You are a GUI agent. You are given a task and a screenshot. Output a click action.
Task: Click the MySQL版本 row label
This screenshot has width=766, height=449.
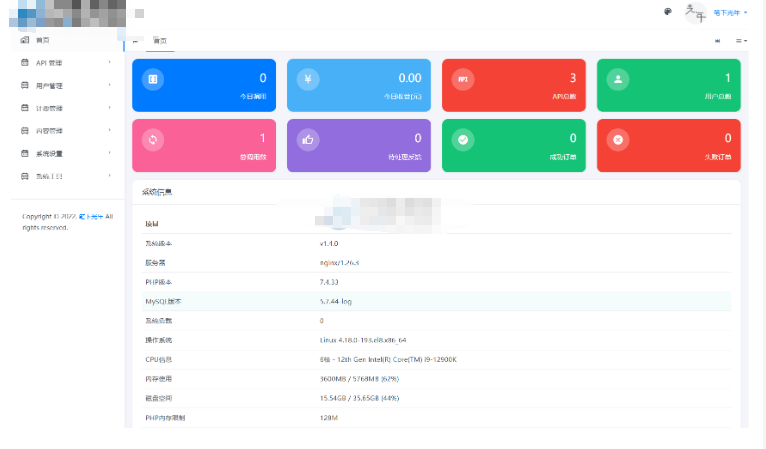(163, 301)
